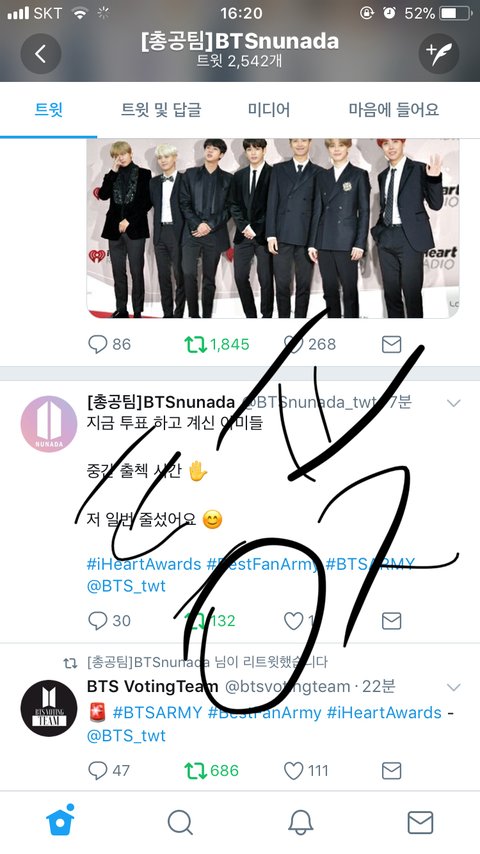Viewport: 480px width, 854px height.
Task: Open the Search magnifier in the bottom bar
Action: point(180,822)
